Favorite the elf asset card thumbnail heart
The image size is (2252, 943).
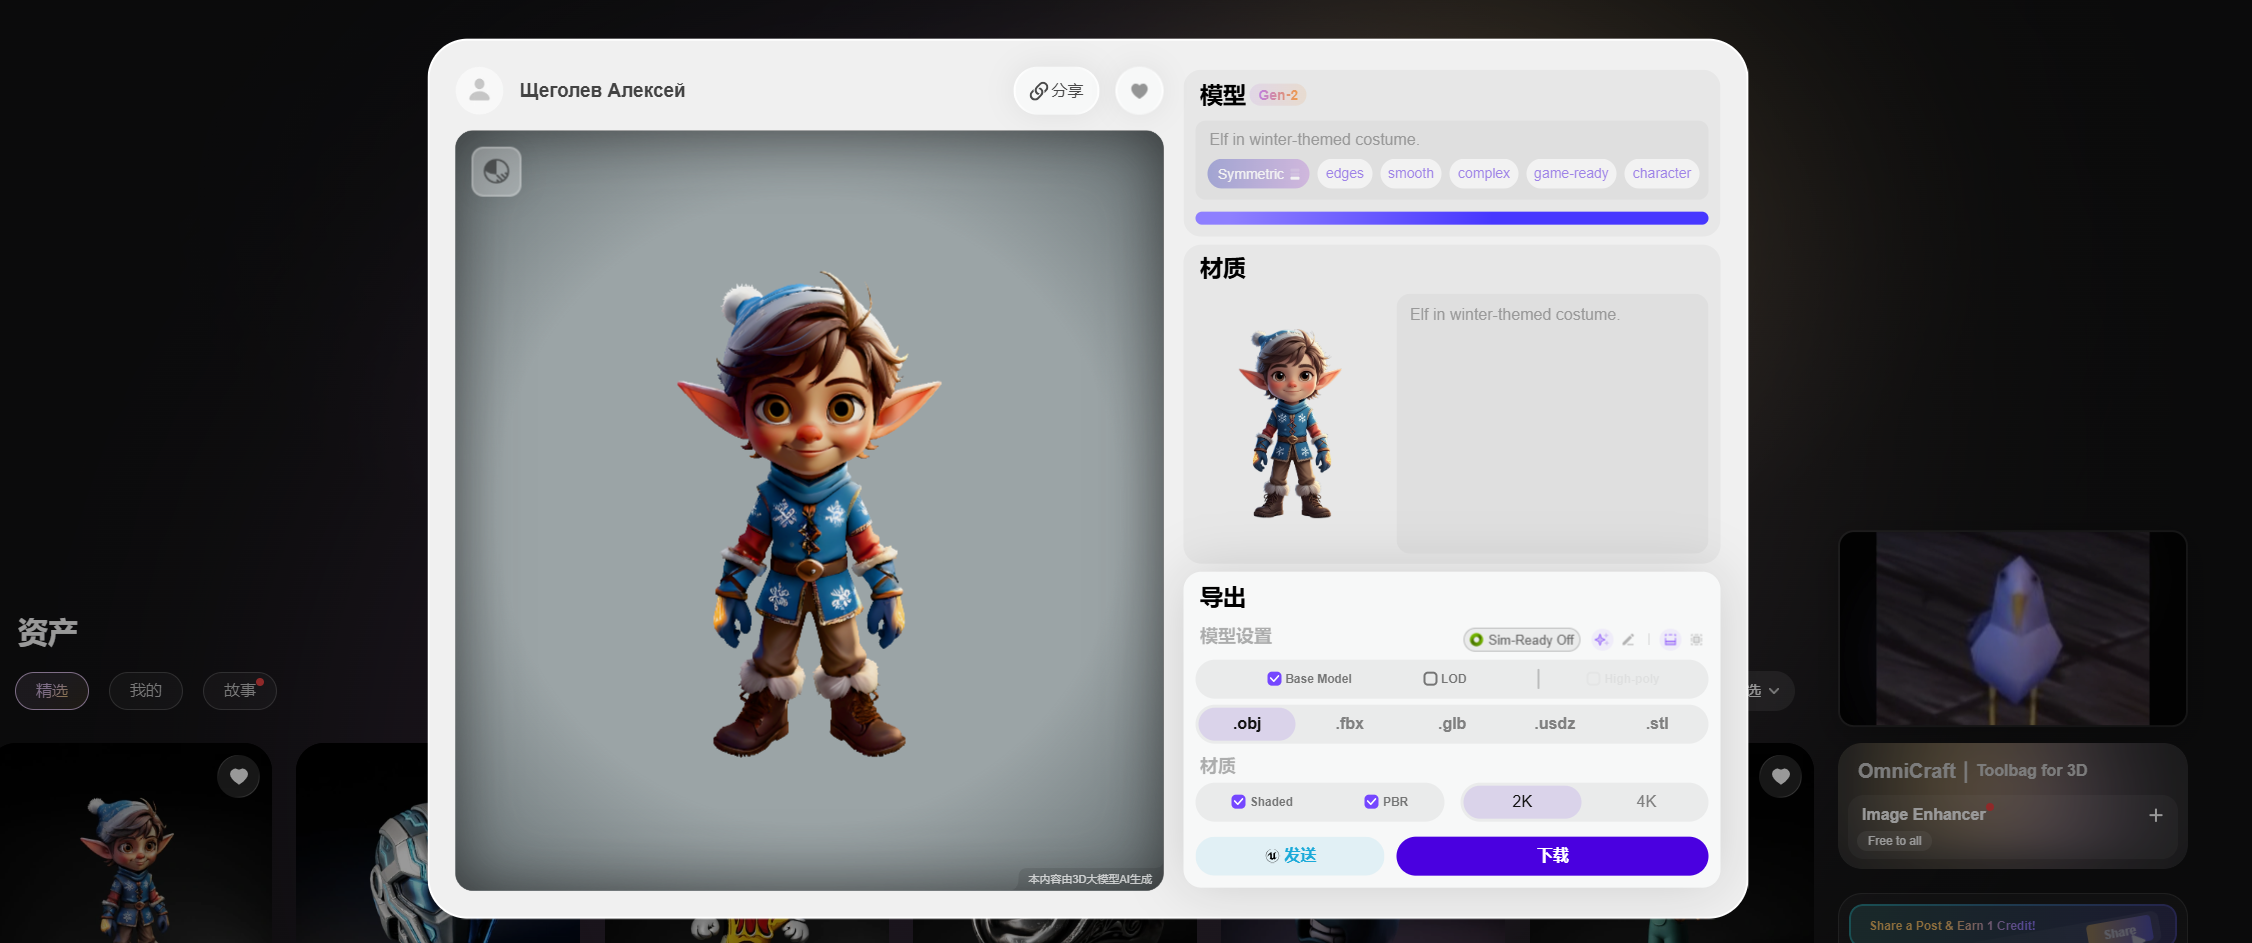tap(238, 776)
